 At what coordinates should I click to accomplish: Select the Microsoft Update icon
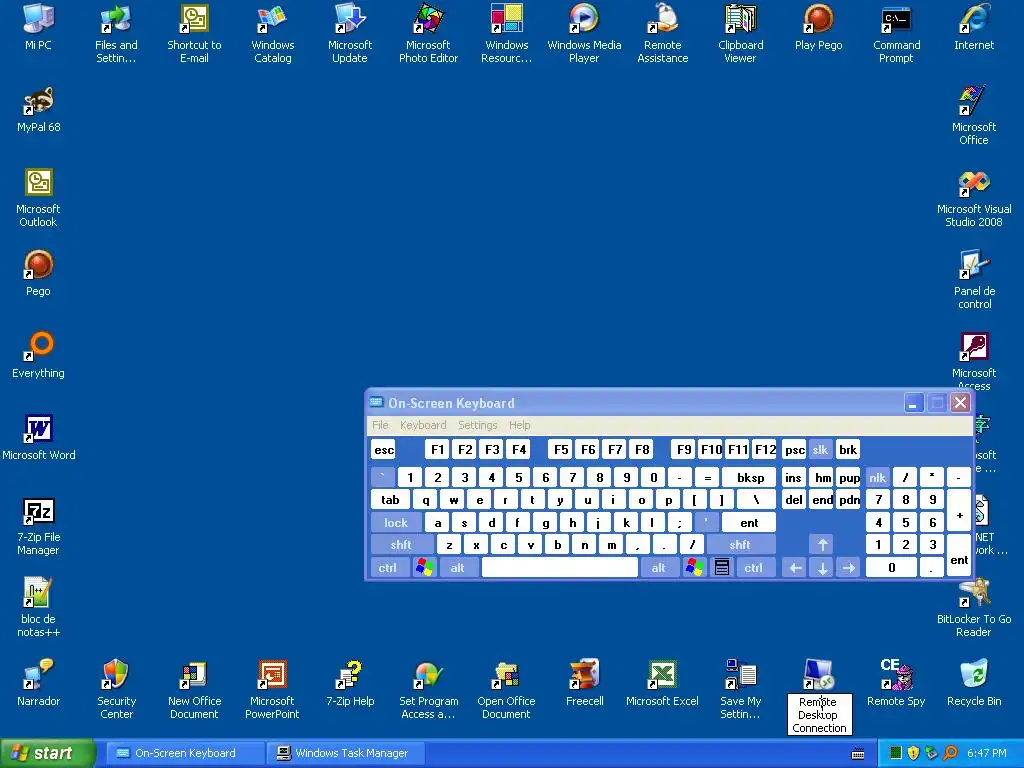pos(350,20)
